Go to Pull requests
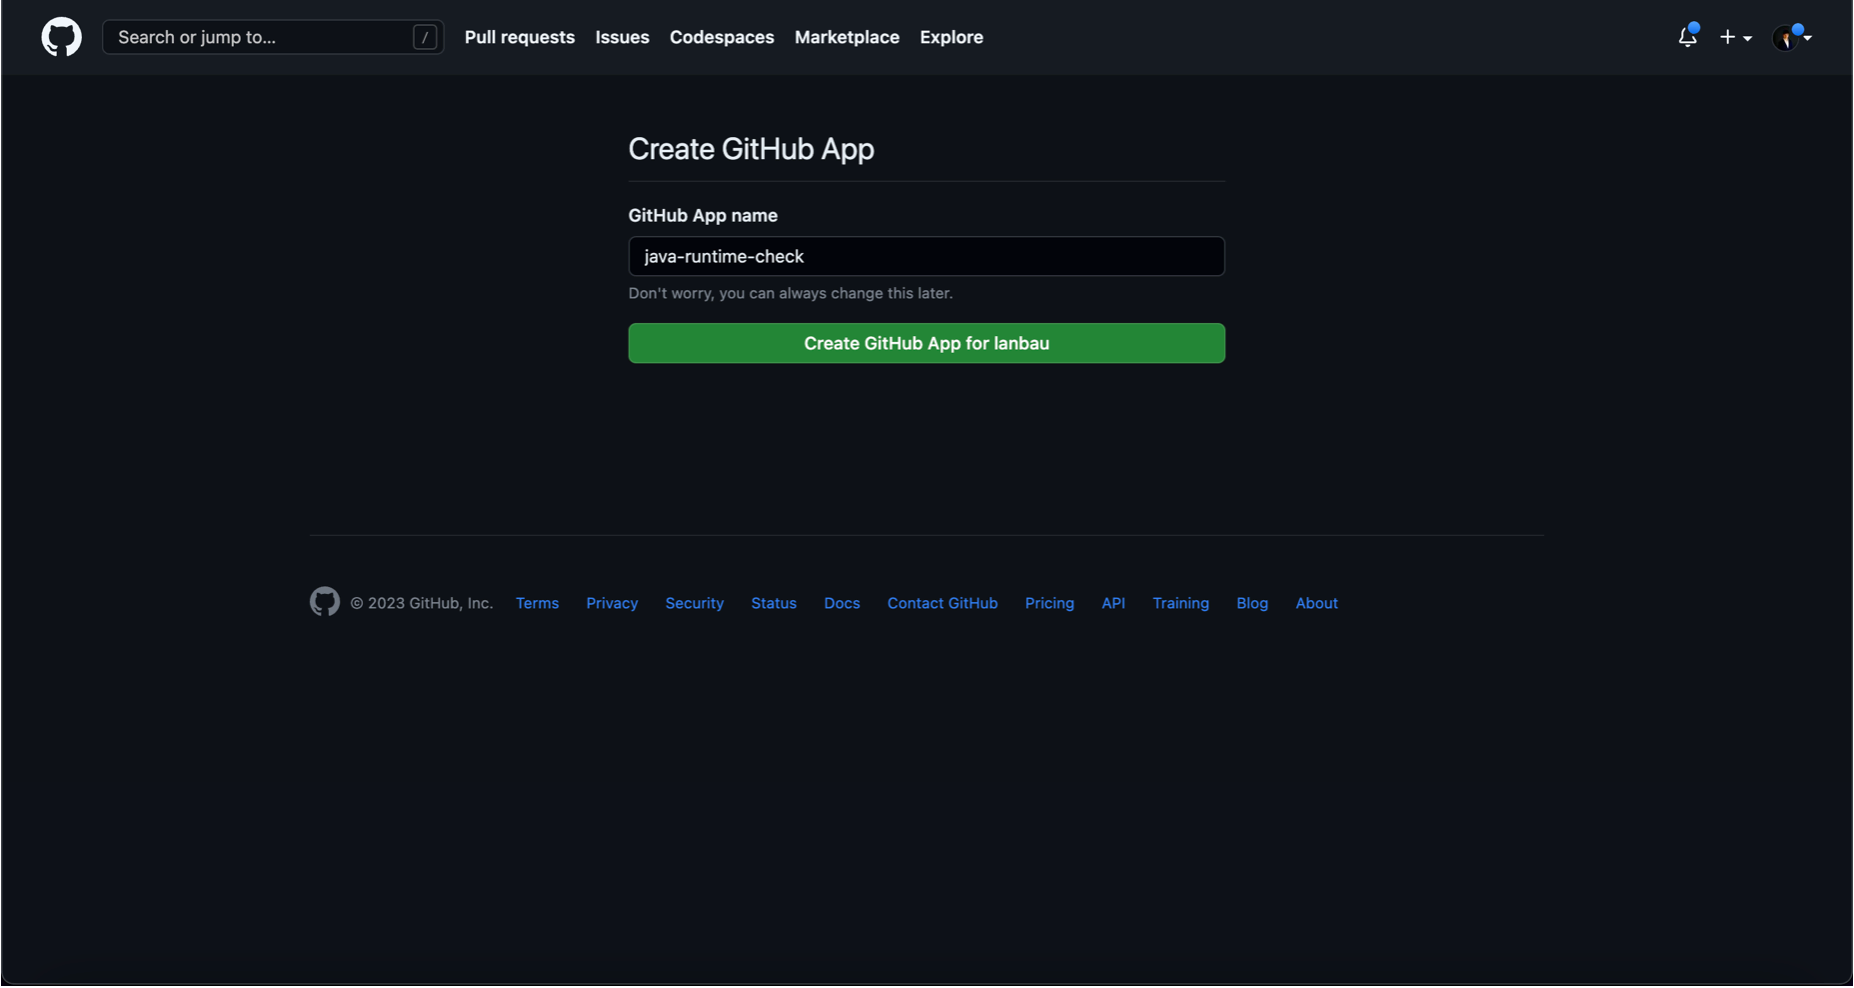 tap(520, 37)
